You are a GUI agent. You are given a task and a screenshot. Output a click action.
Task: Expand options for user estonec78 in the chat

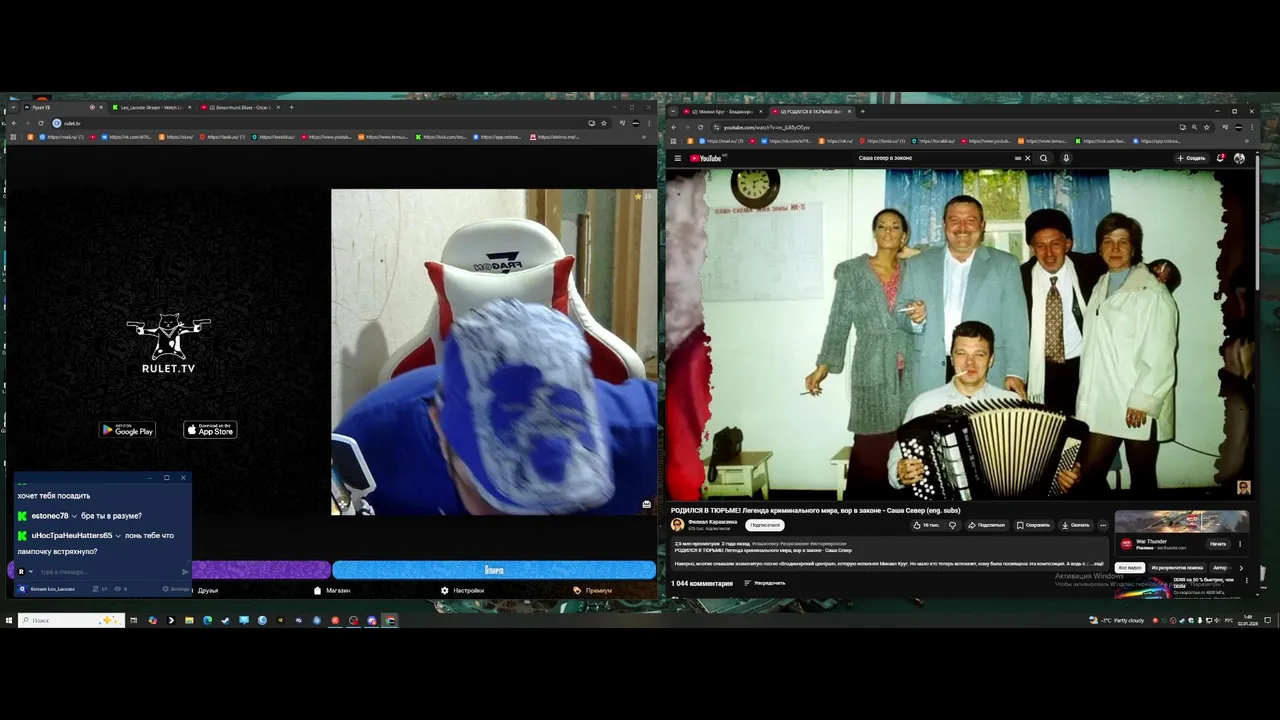tap(74, 516)
